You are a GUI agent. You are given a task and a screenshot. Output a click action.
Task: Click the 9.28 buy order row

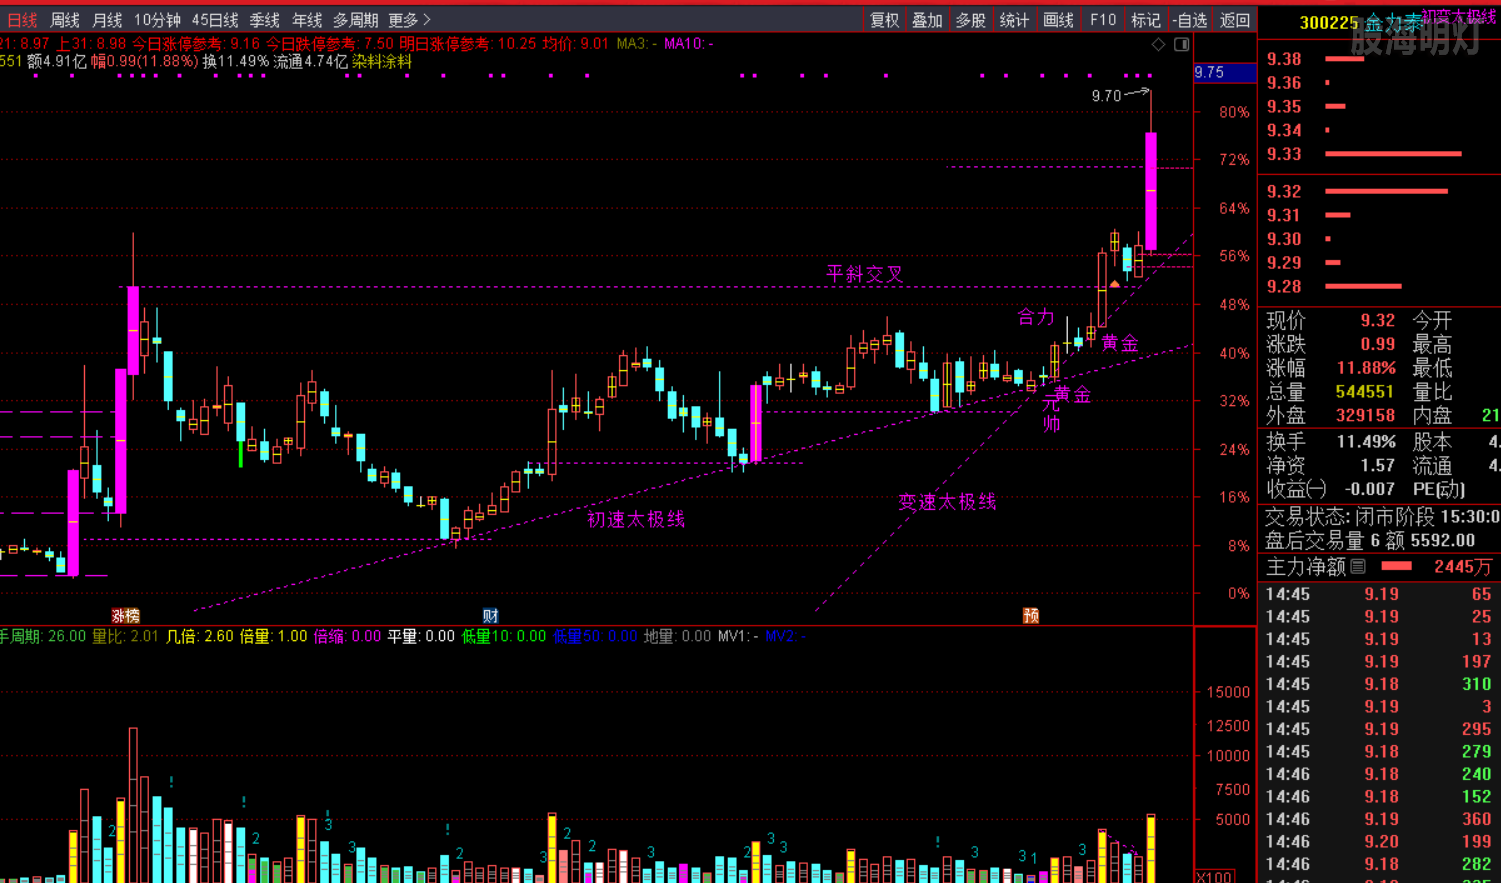pyautogui.click(x=1378, y=287)
